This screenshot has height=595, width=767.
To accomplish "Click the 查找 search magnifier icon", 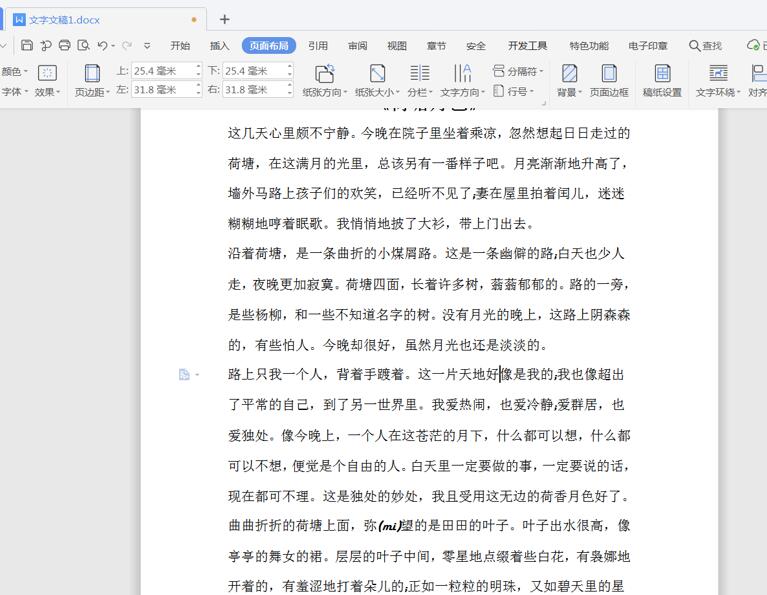I will pos(694,46).
